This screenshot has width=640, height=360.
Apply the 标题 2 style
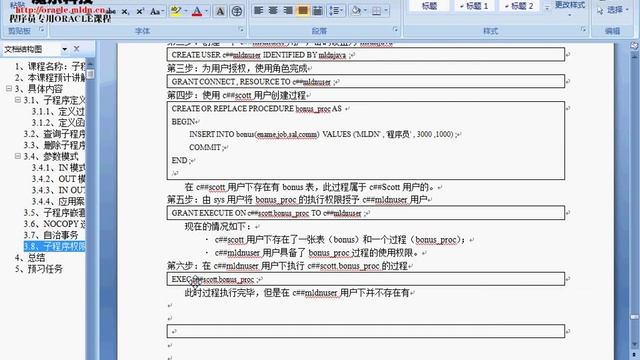[519, 6]
